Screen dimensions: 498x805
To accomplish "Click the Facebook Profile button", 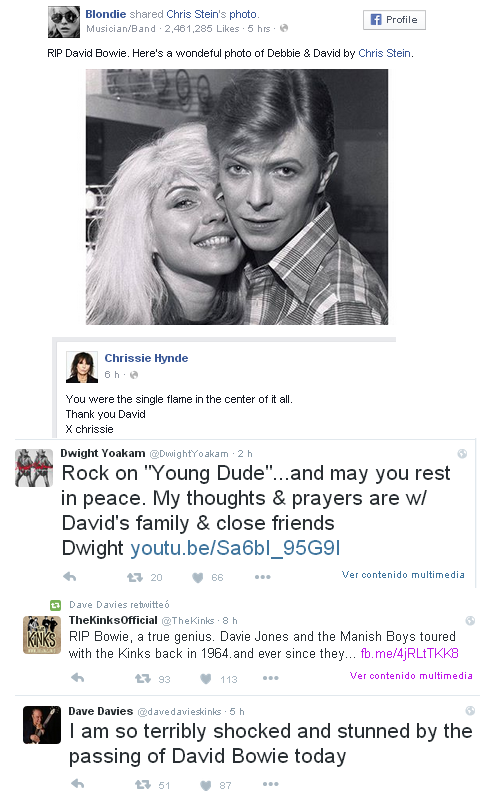I will (394, 20).
